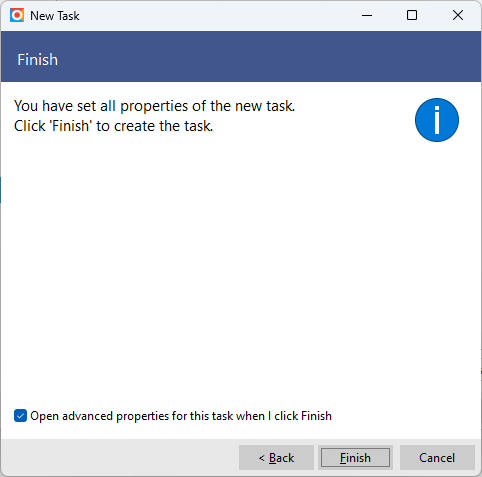Screen dimensions: 482x477
Task: Click the gray footer bar left of Back
Action: tap(120, 458)
